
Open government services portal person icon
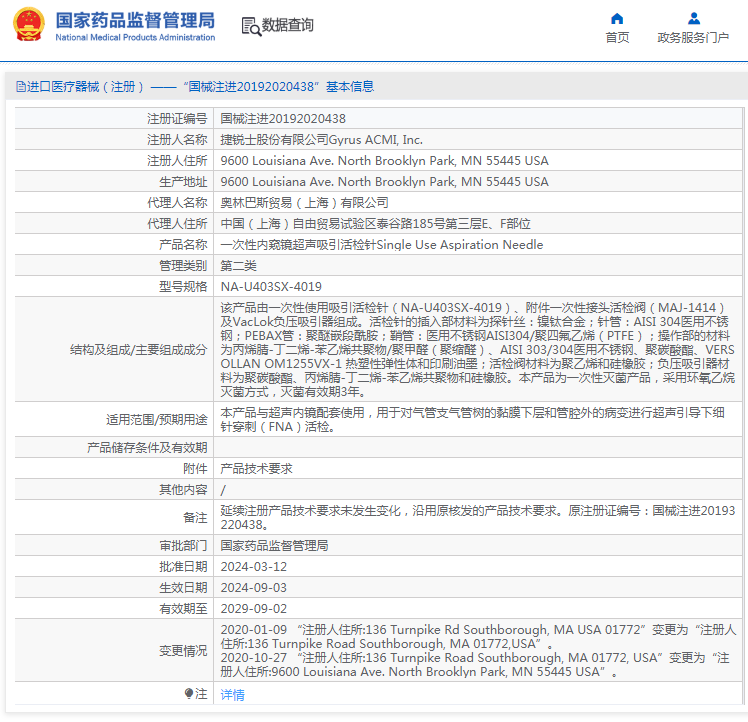(694, 19)
